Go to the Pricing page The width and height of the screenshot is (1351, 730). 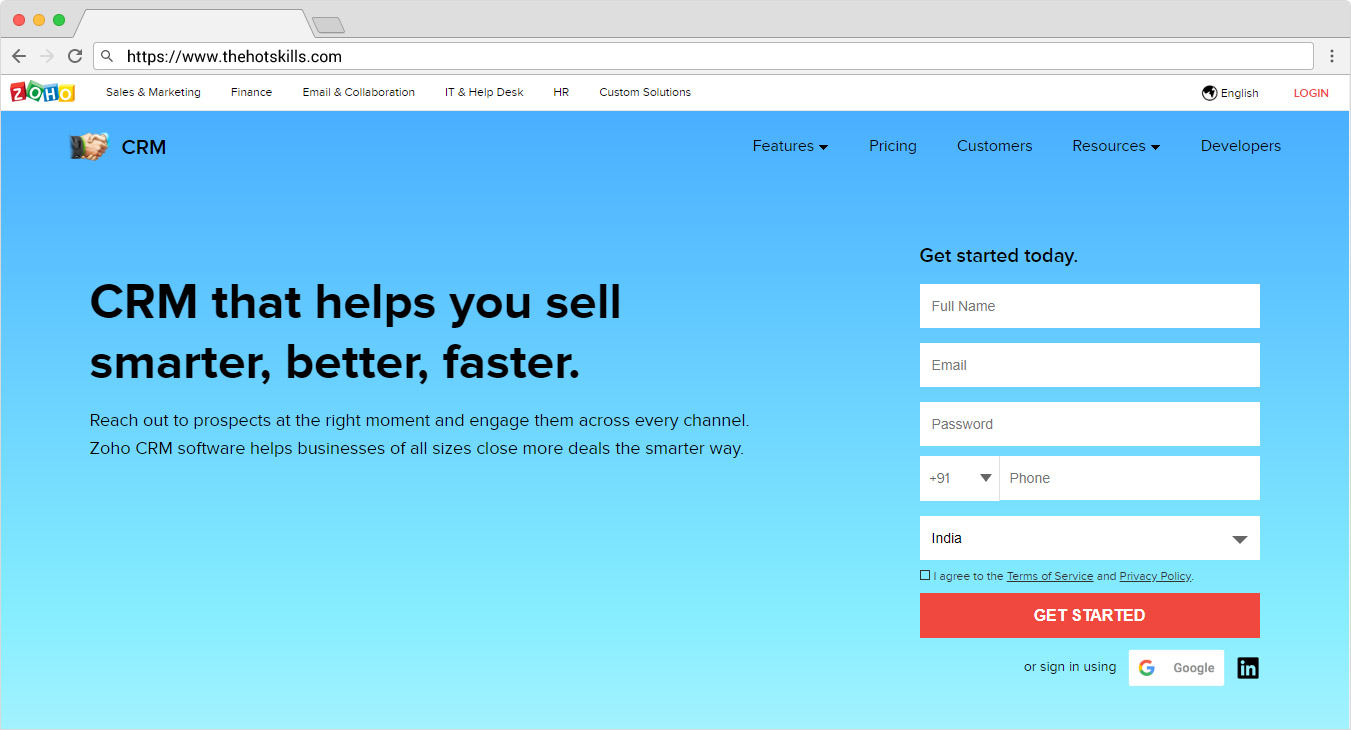[x=893, y=146]
